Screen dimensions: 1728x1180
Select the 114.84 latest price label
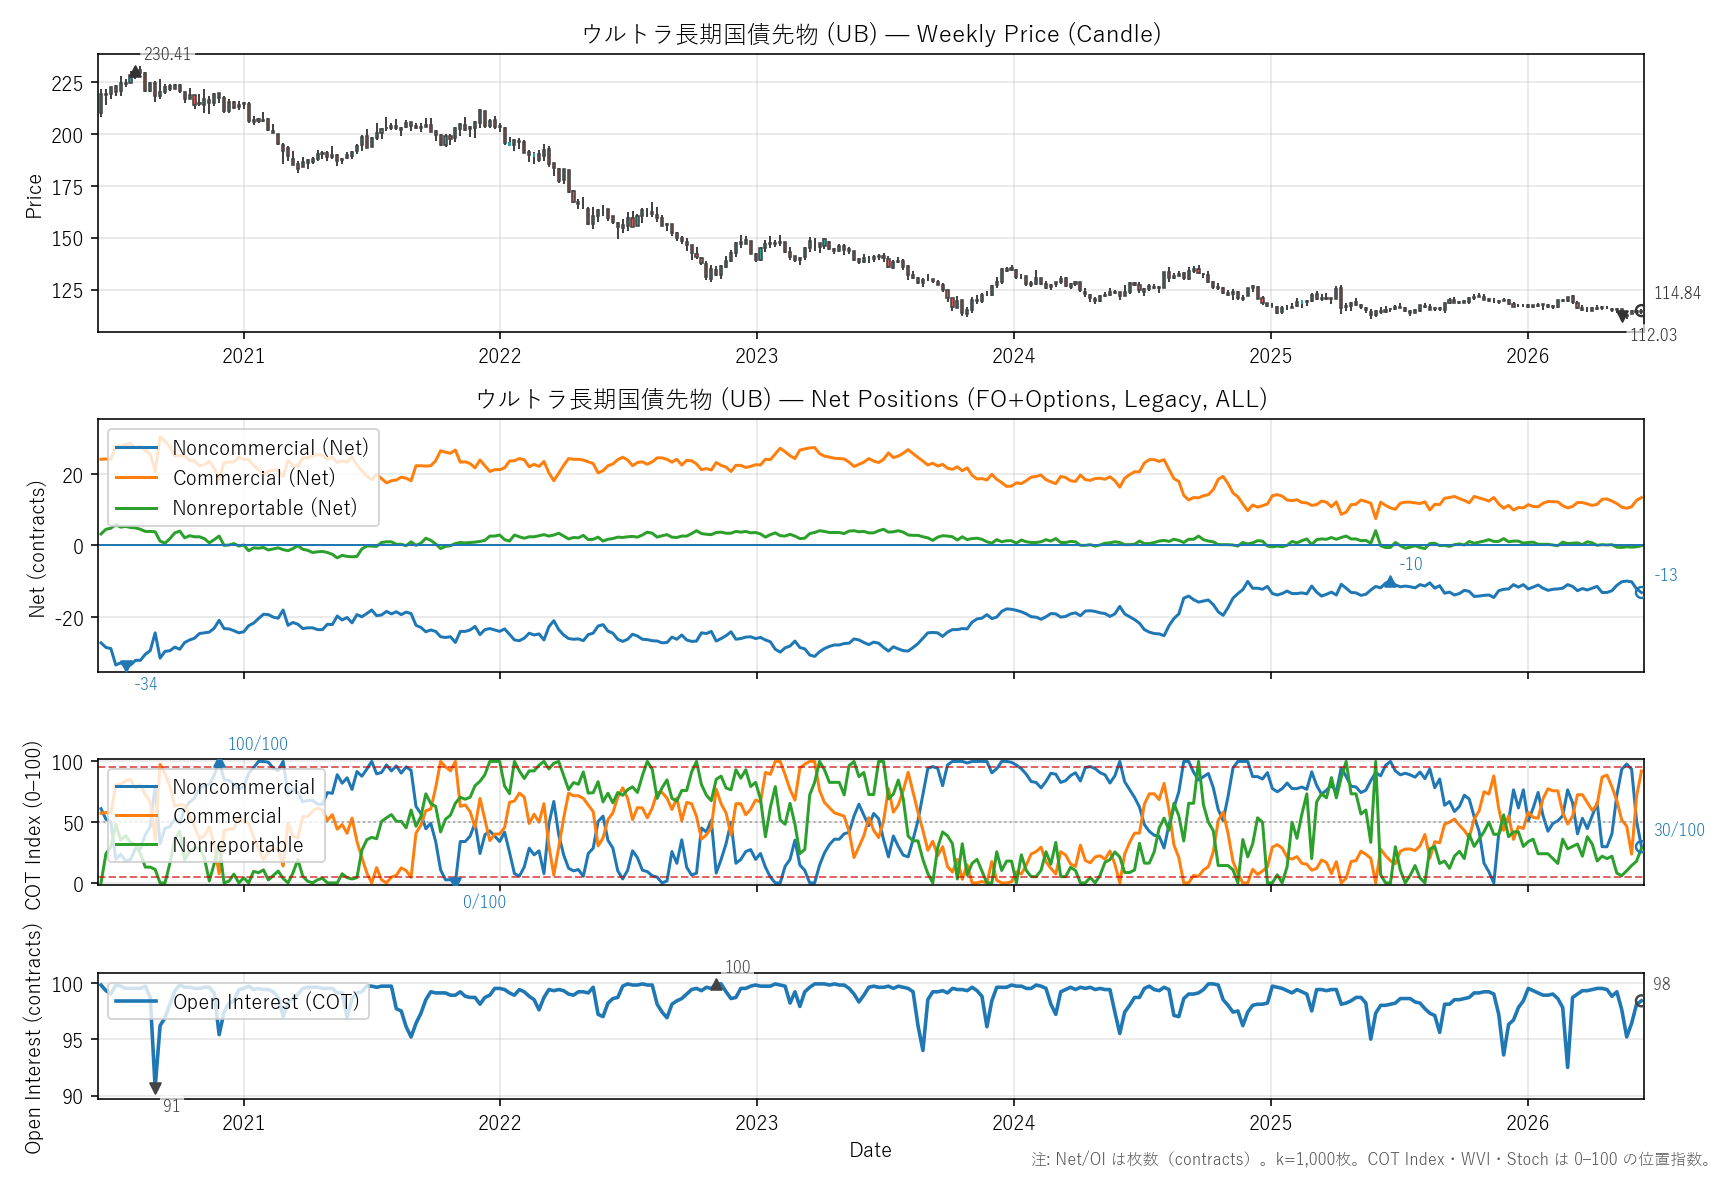coord(1677,293)
